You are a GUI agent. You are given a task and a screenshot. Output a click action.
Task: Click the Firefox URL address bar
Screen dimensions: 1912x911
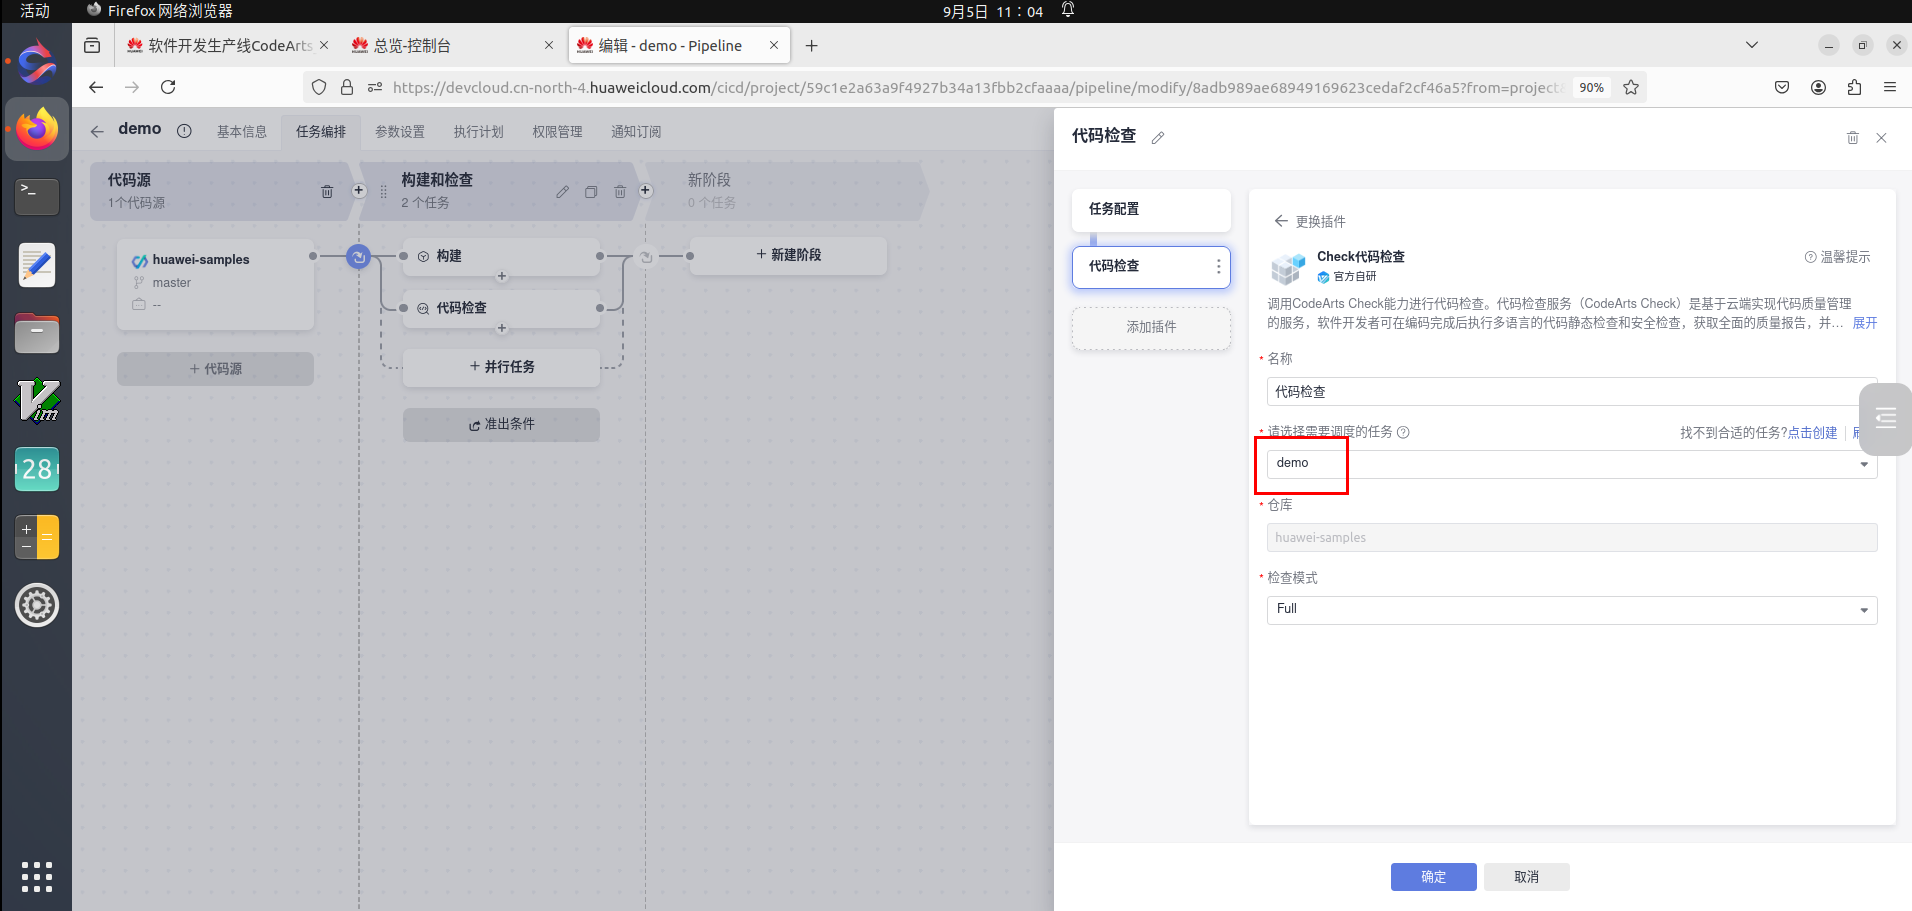point(975,87)
